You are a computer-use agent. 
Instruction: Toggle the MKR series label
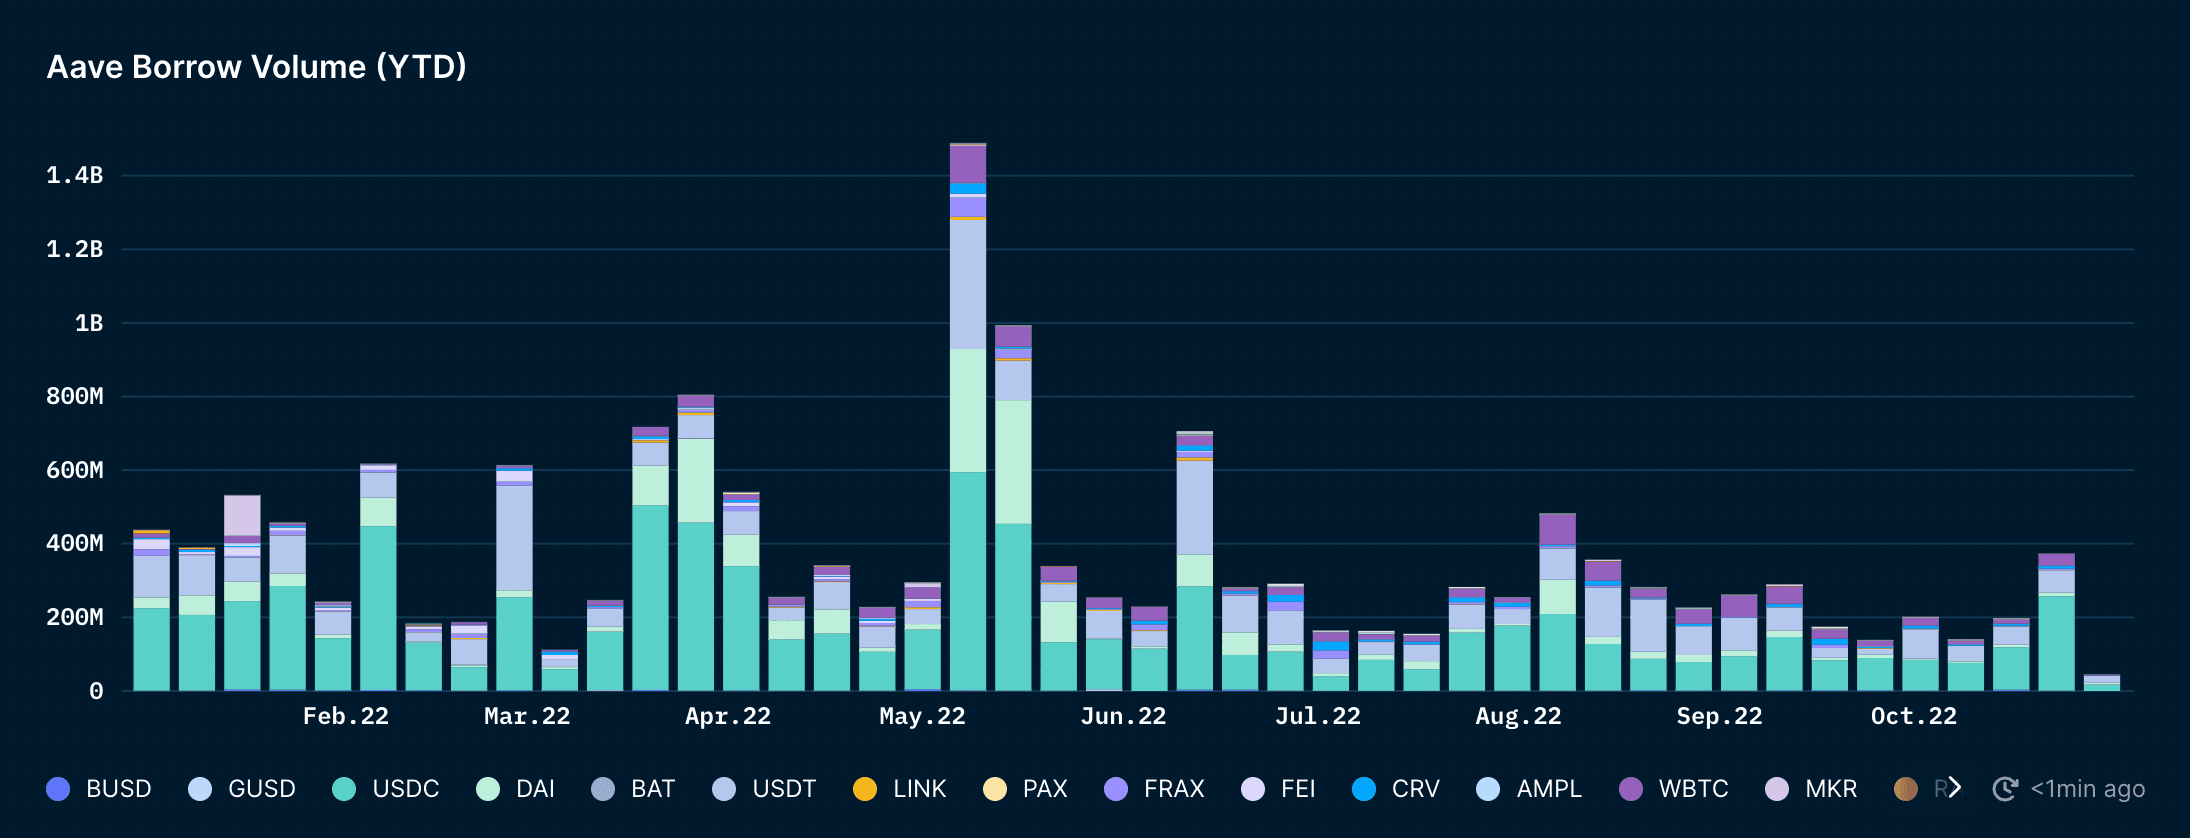click(x=1831, y=789)
